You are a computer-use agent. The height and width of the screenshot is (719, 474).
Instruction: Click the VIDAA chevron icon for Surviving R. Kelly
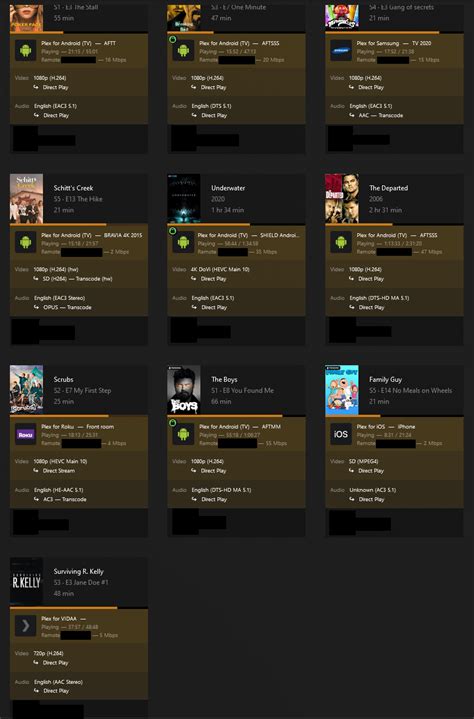click(x=26, y=625)
